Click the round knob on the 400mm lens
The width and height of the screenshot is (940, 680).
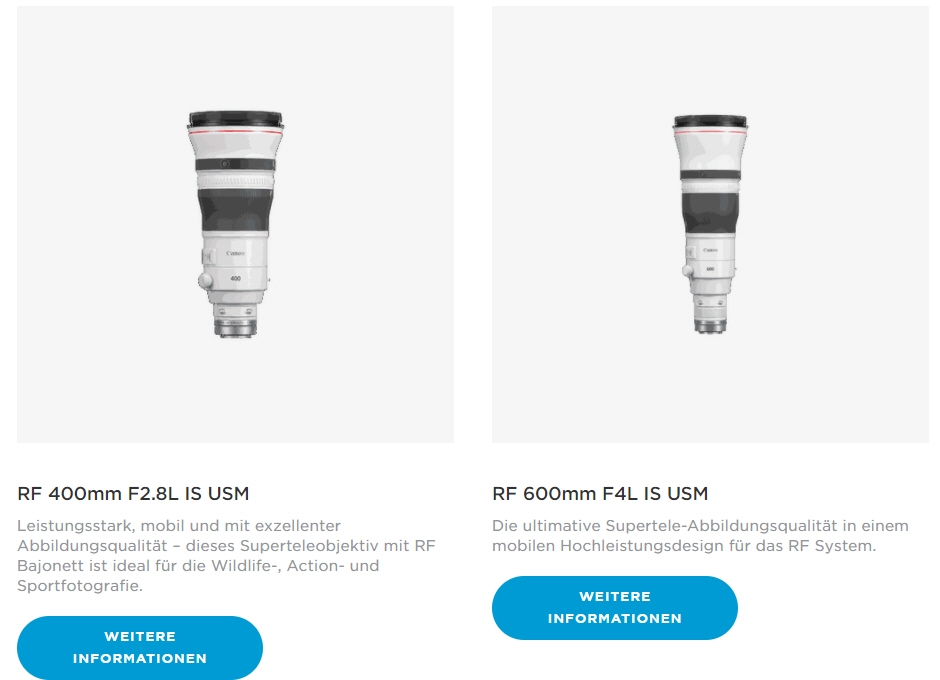(x=206, y=280)
